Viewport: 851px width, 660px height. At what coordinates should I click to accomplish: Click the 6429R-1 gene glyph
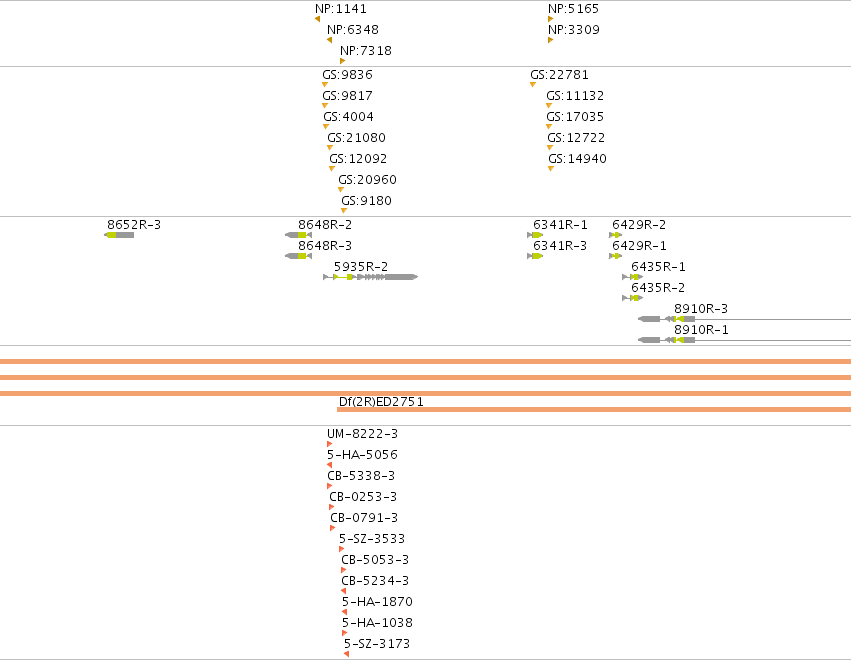click(615, 256)
